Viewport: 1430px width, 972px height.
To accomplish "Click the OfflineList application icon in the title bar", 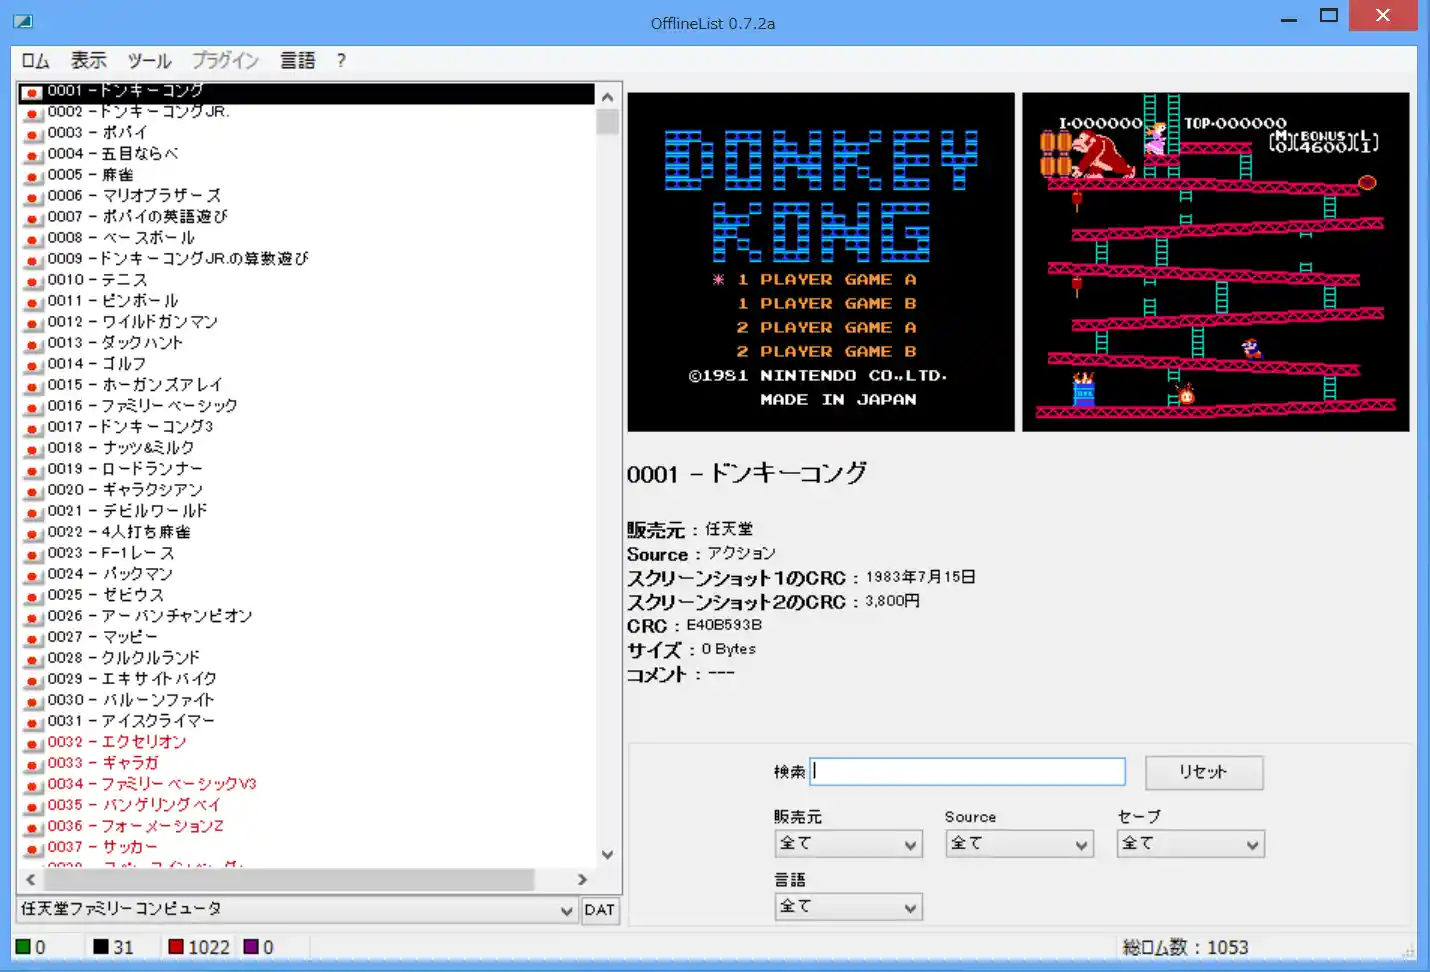I will tap(22, 20).
